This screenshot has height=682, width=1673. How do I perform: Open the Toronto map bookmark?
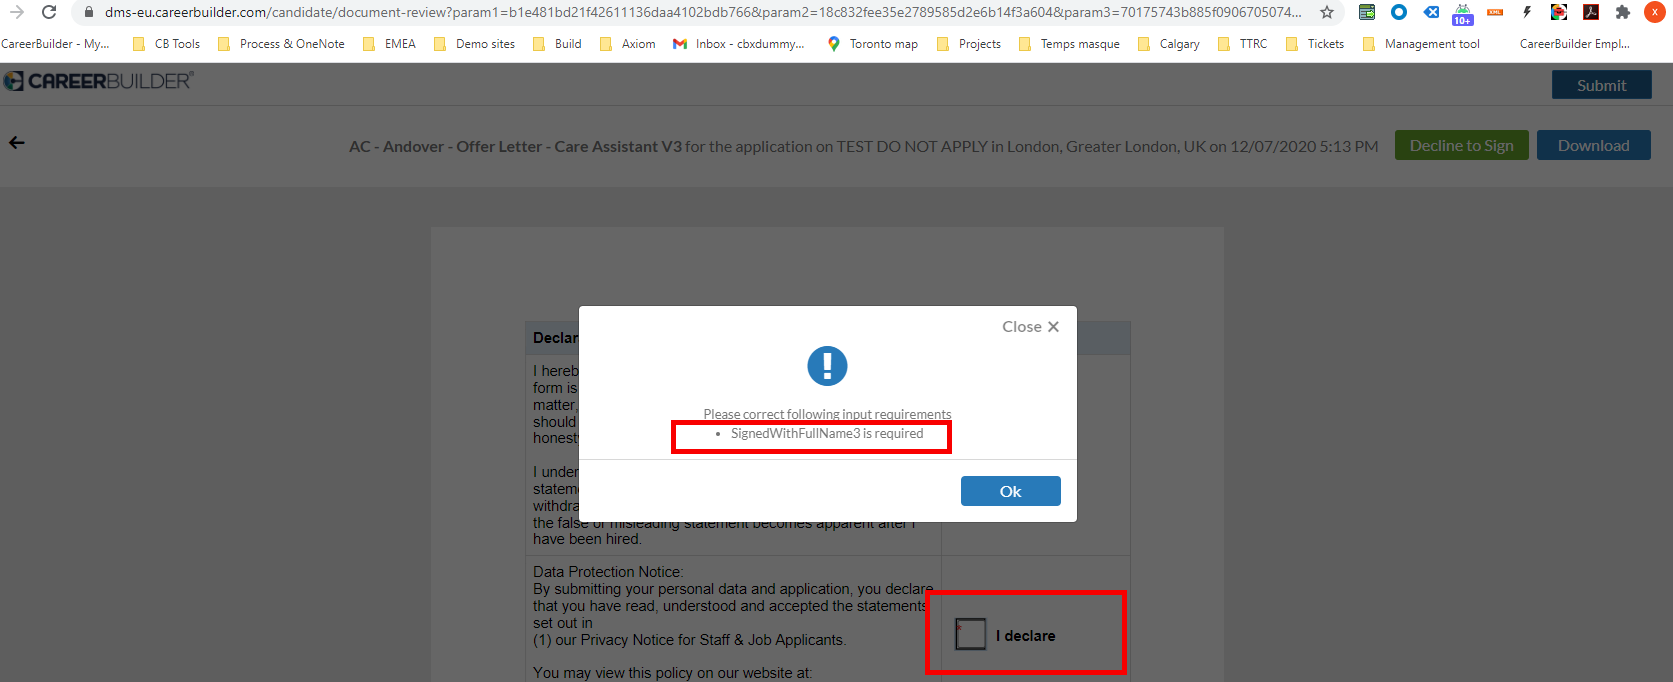tap(873, 44)
